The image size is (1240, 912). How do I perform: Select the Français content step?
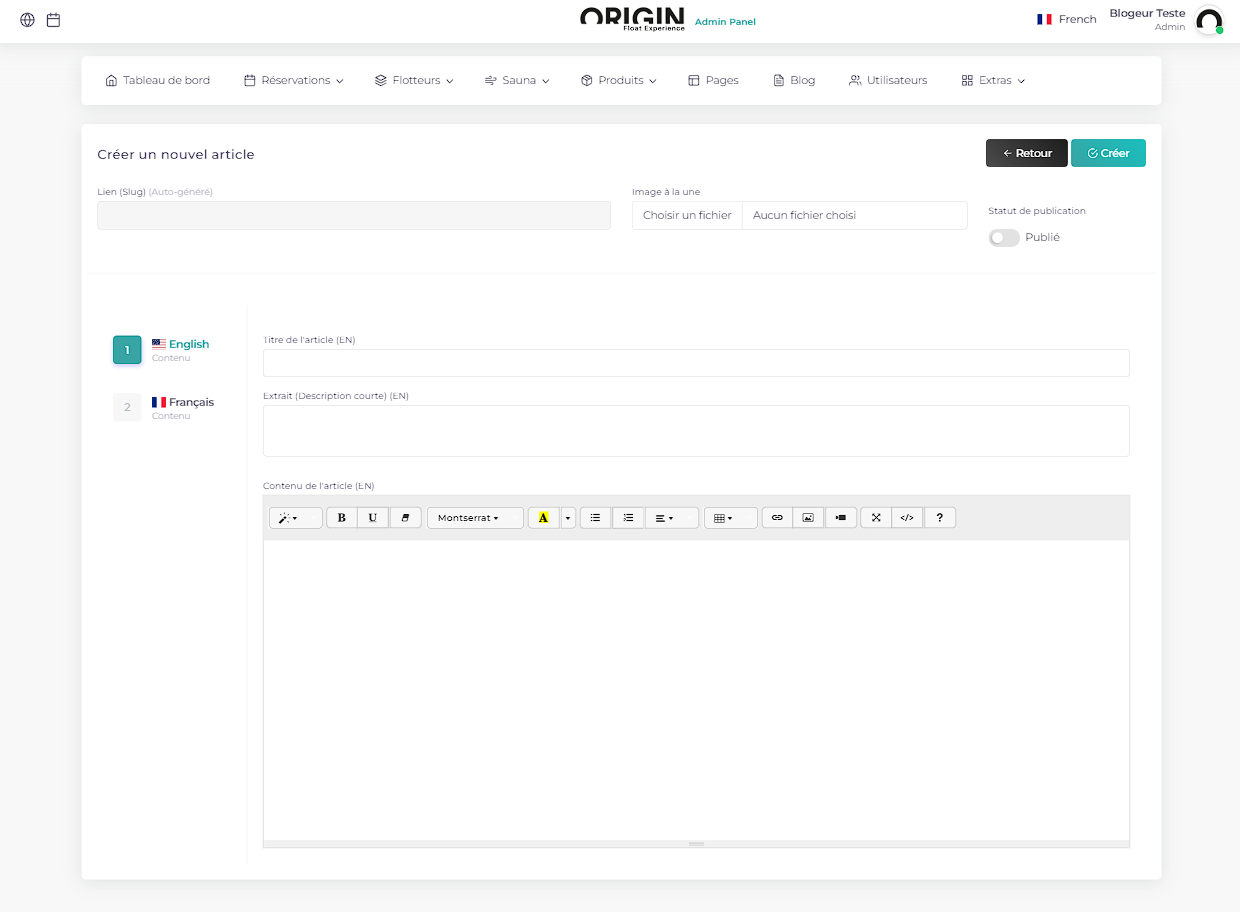pyautogui.click(x=164, y=408)
